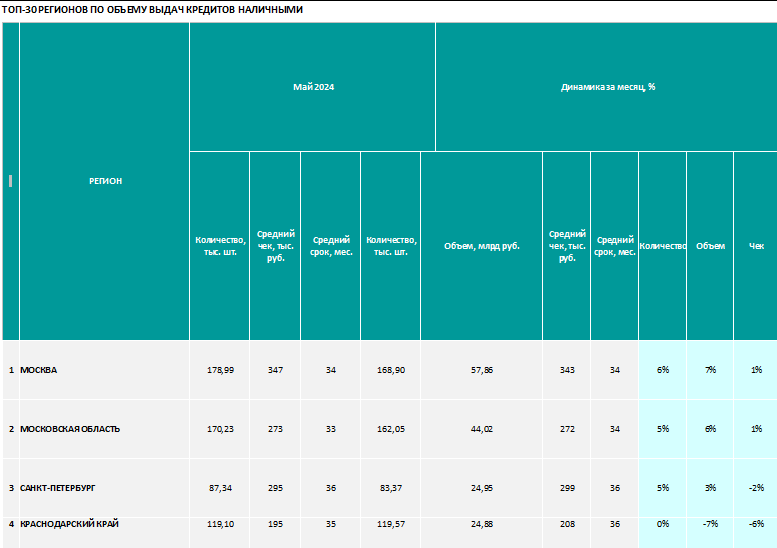This screenshot has width=777, height=548.
Task: Select the 7% cell in МОСКВА row
Action: click(x=710, y=370)
